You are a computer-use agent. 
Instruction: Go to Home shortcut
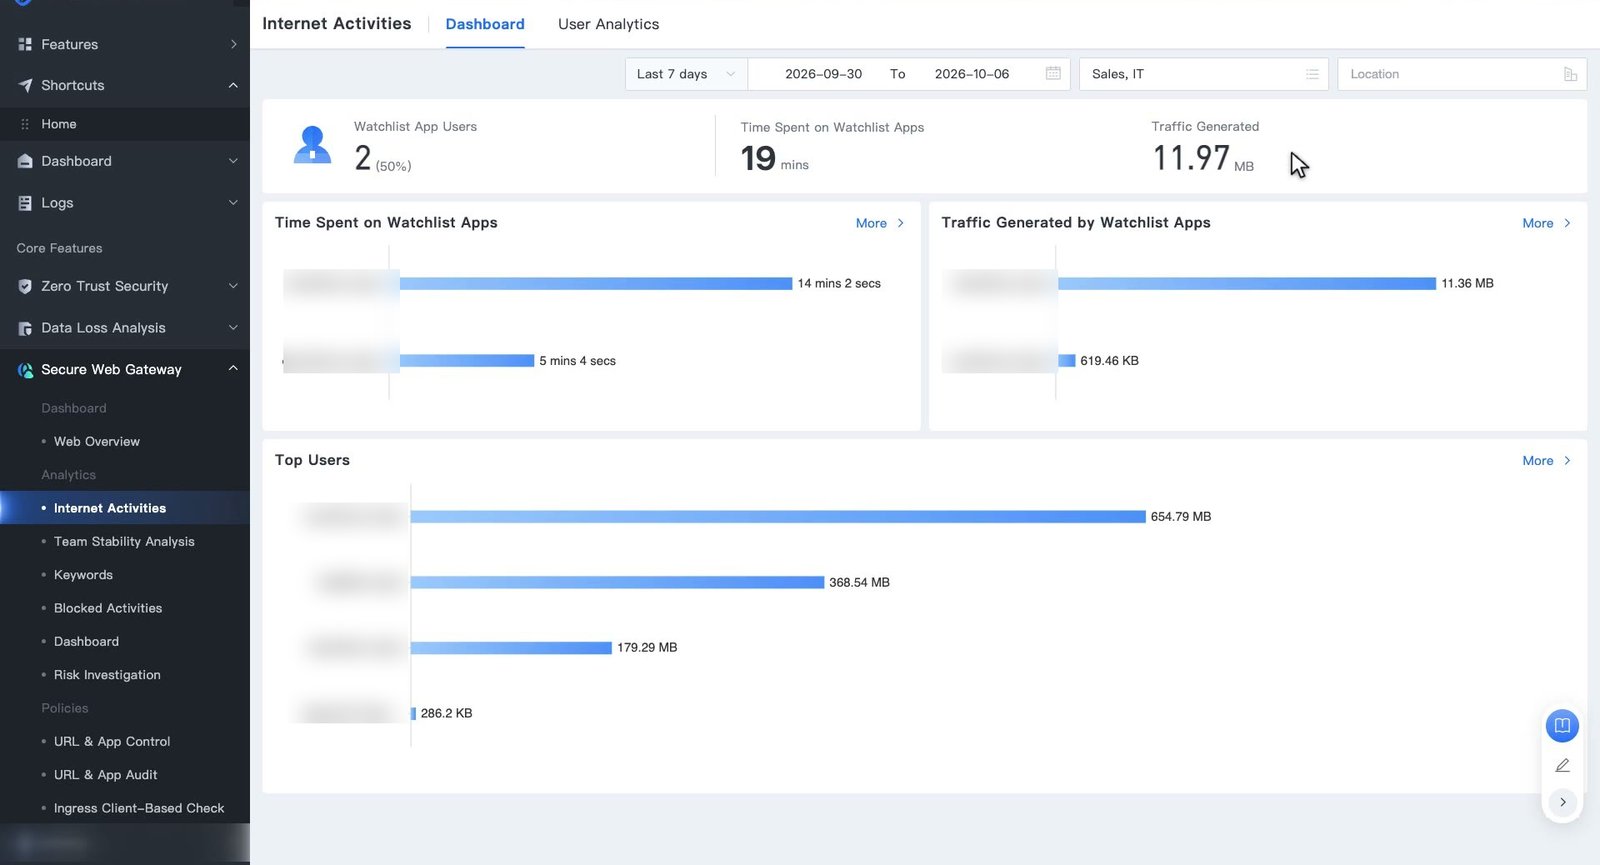(59, 124)
